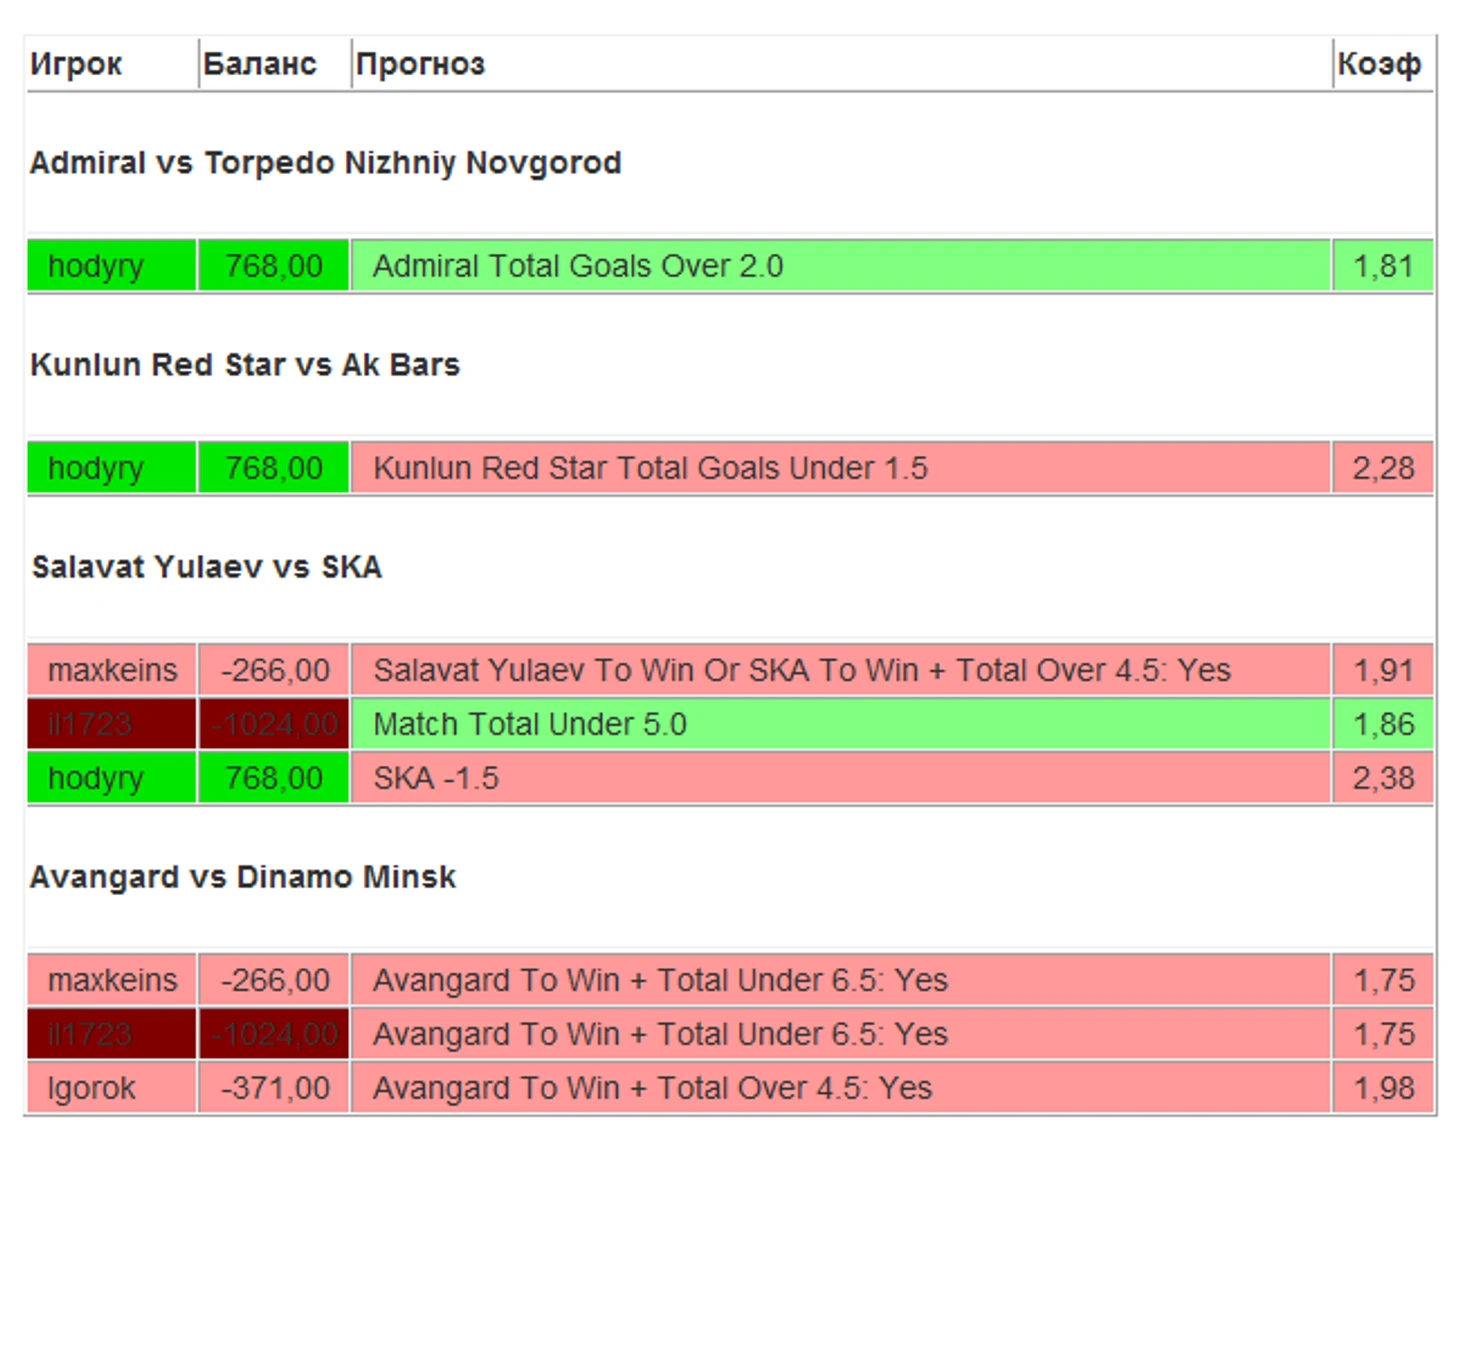
Task: Select the SKA -1.5 prediction
Action: click(x=841, y=778)
